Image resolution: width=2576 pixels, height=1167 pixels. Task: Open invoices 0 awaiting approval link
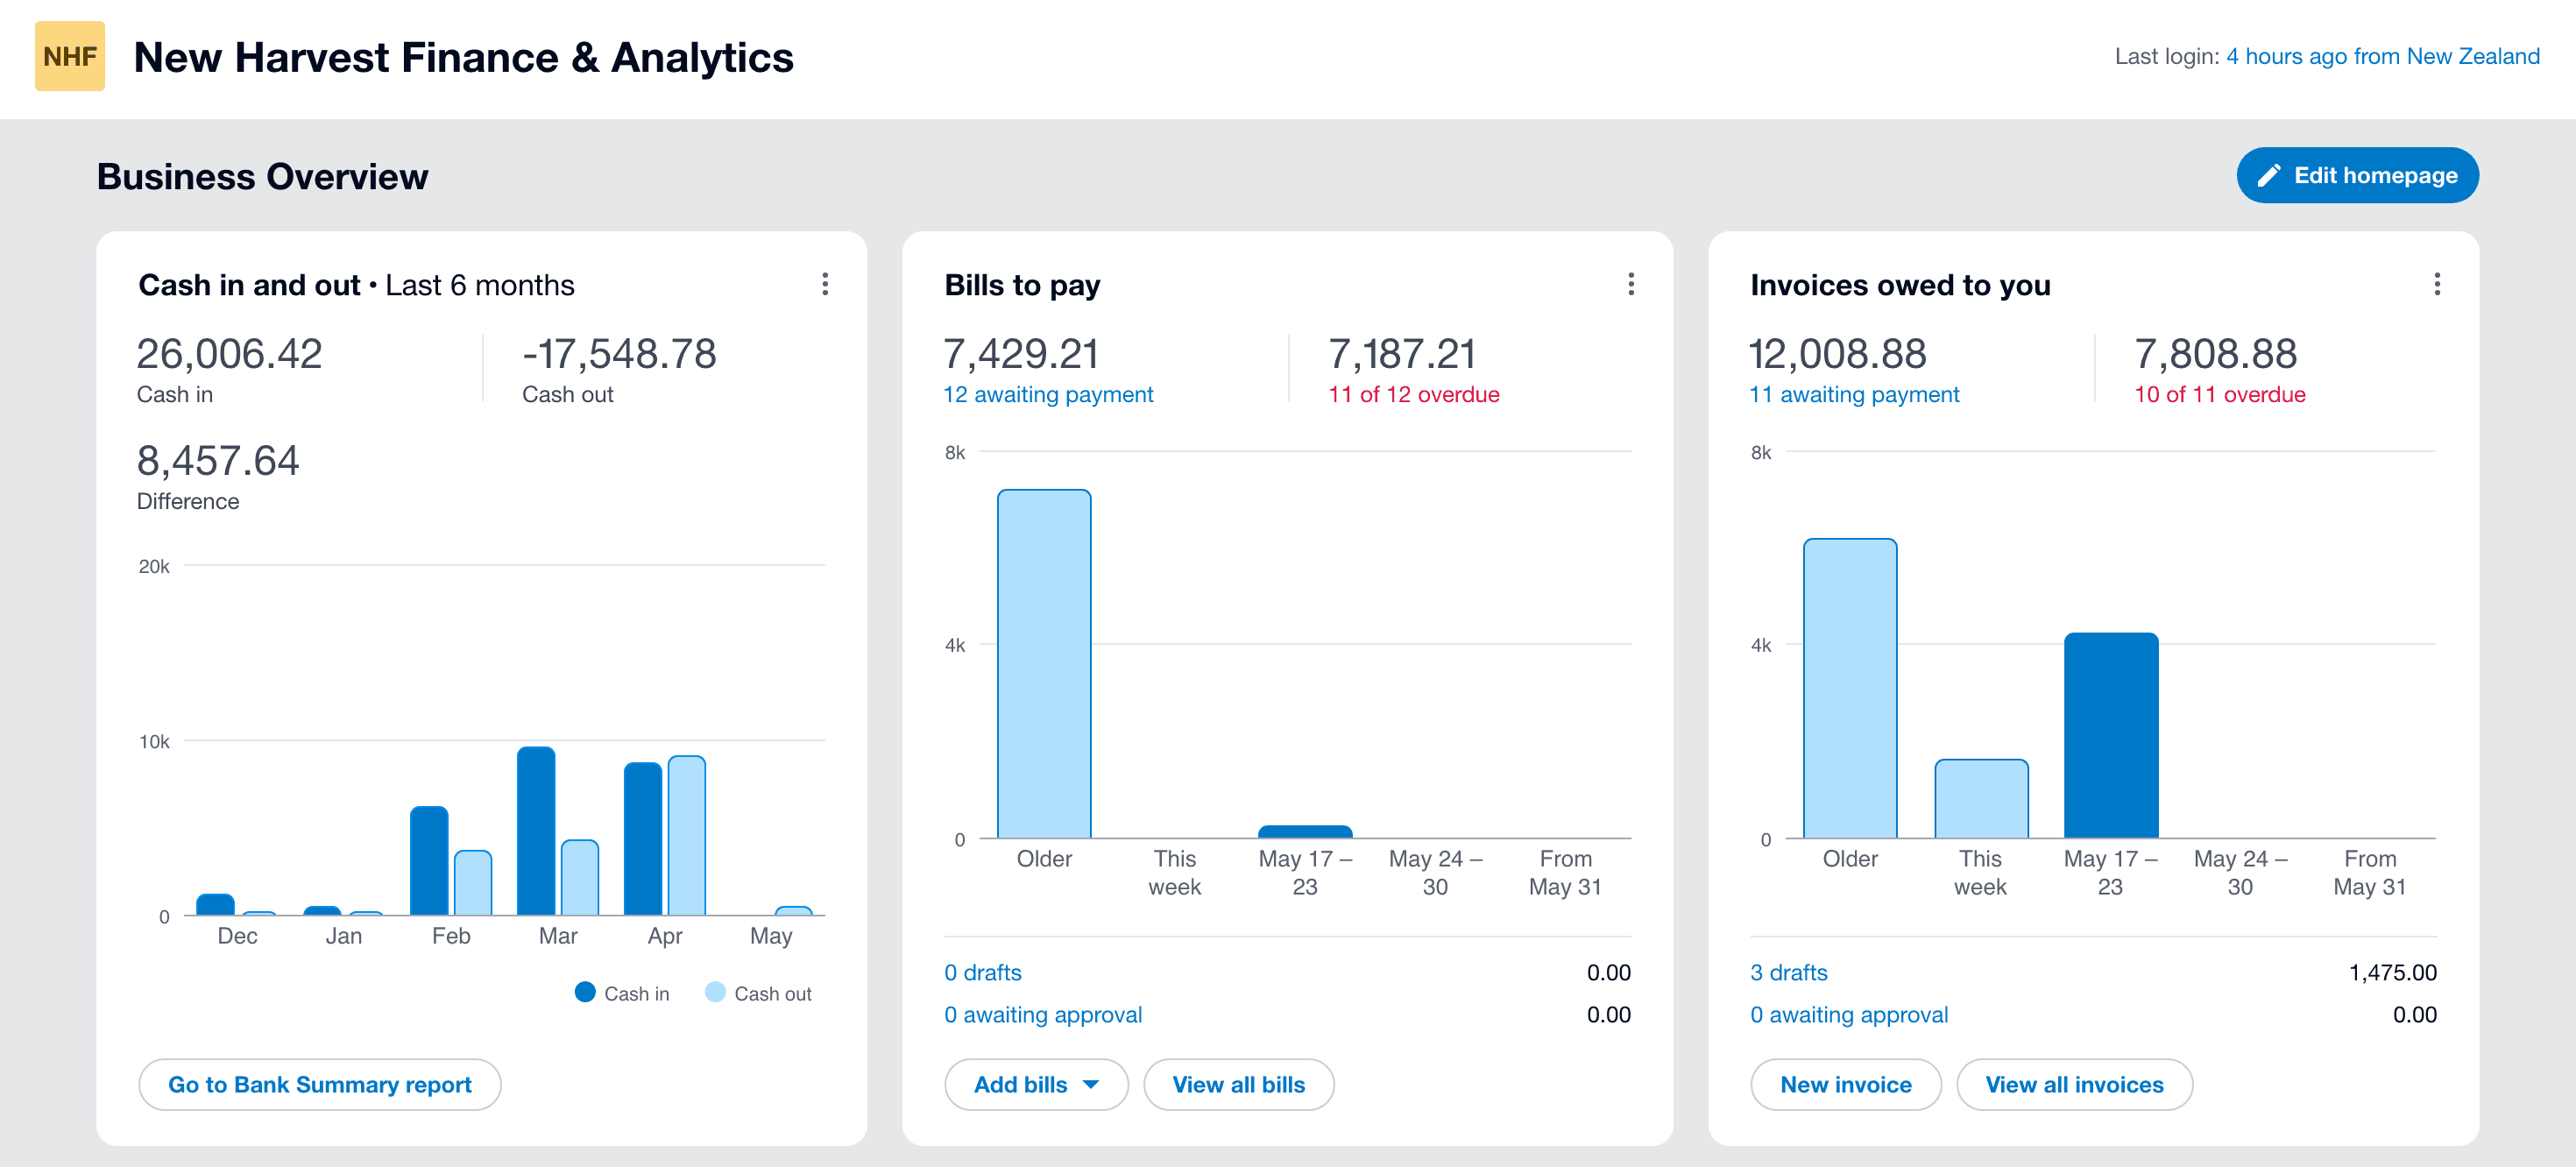(x=1849, y=1014)
